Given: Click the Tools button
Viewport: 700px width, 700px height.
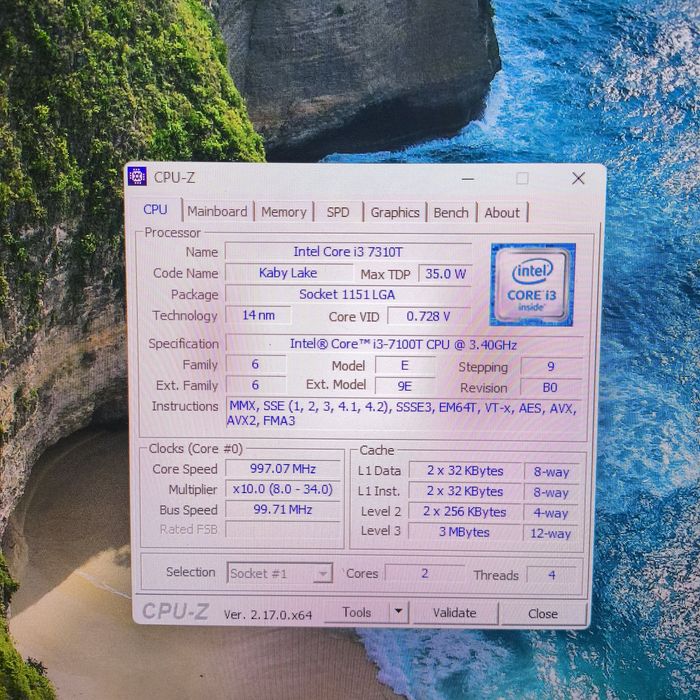Looking at the screenshot, I should tap(356, 612).
